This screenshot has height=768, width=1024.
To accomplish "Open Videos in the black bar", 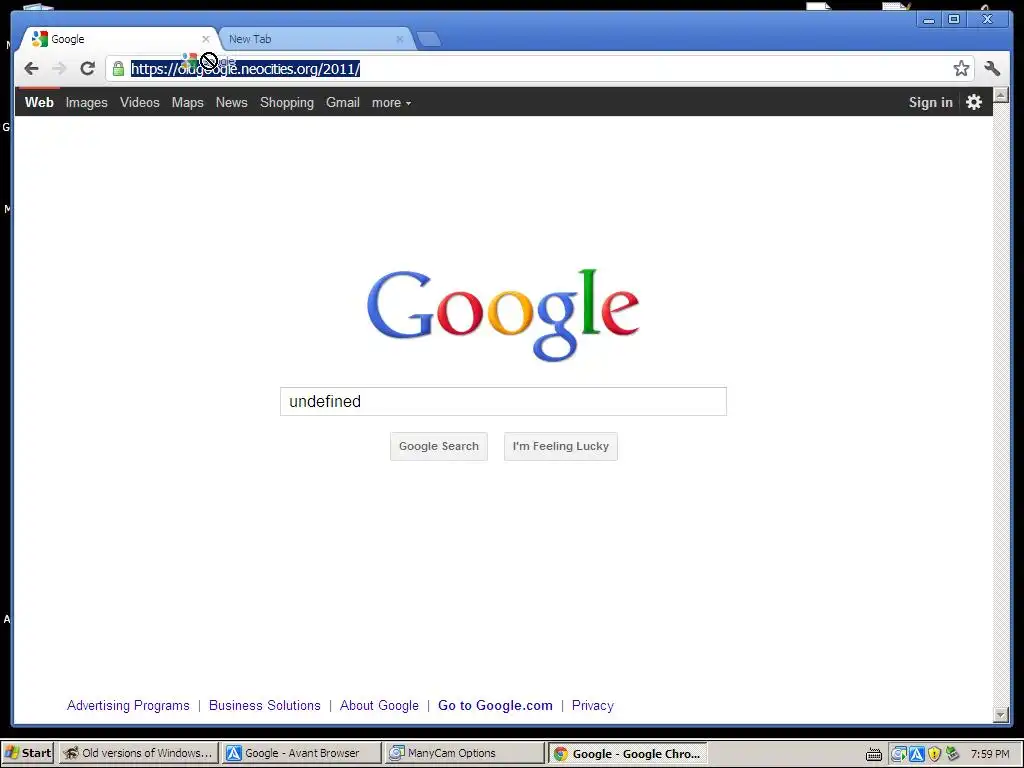I will click(140, 103).
